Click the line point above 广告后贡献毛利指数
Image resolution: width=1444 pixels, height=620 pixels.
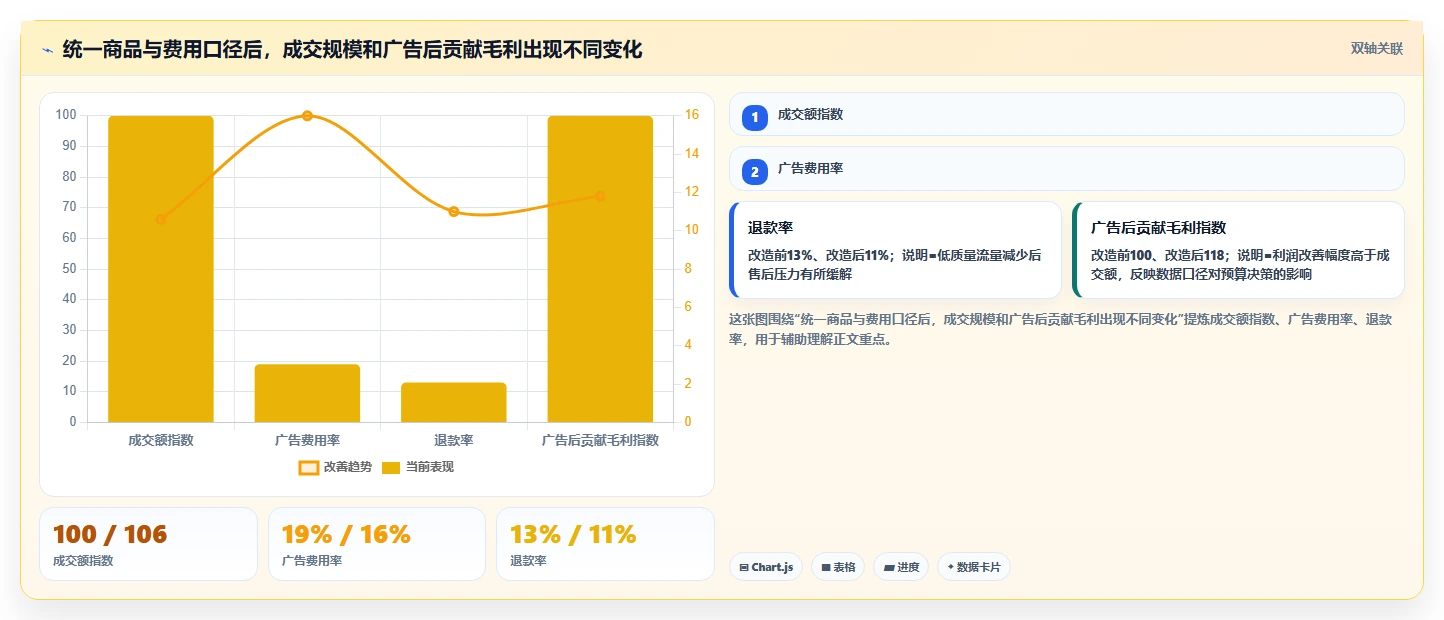(x=600, y=195)
